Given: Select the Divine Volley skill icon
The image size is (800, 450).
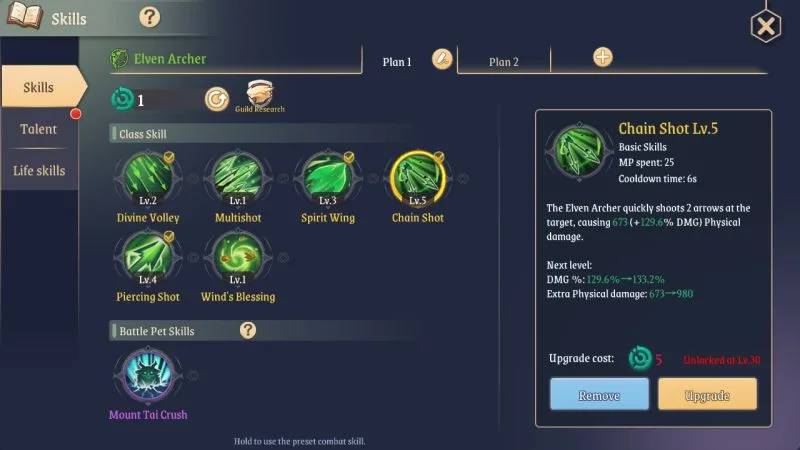Looking at the screenshot, I should pos(148,179).
